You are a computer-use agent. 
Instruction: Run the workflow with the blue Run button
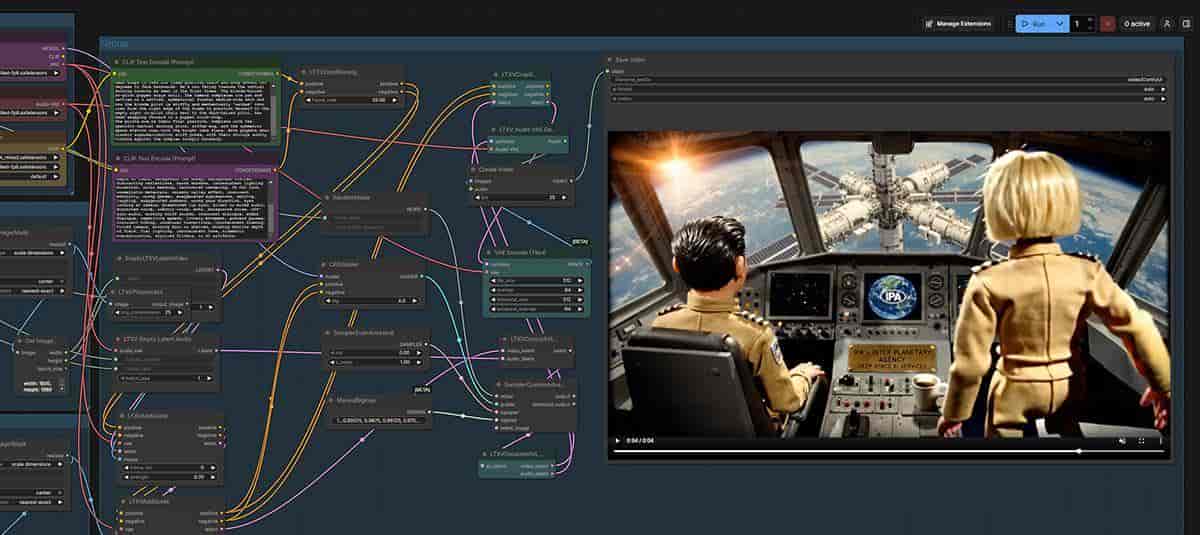(1034, 23)
